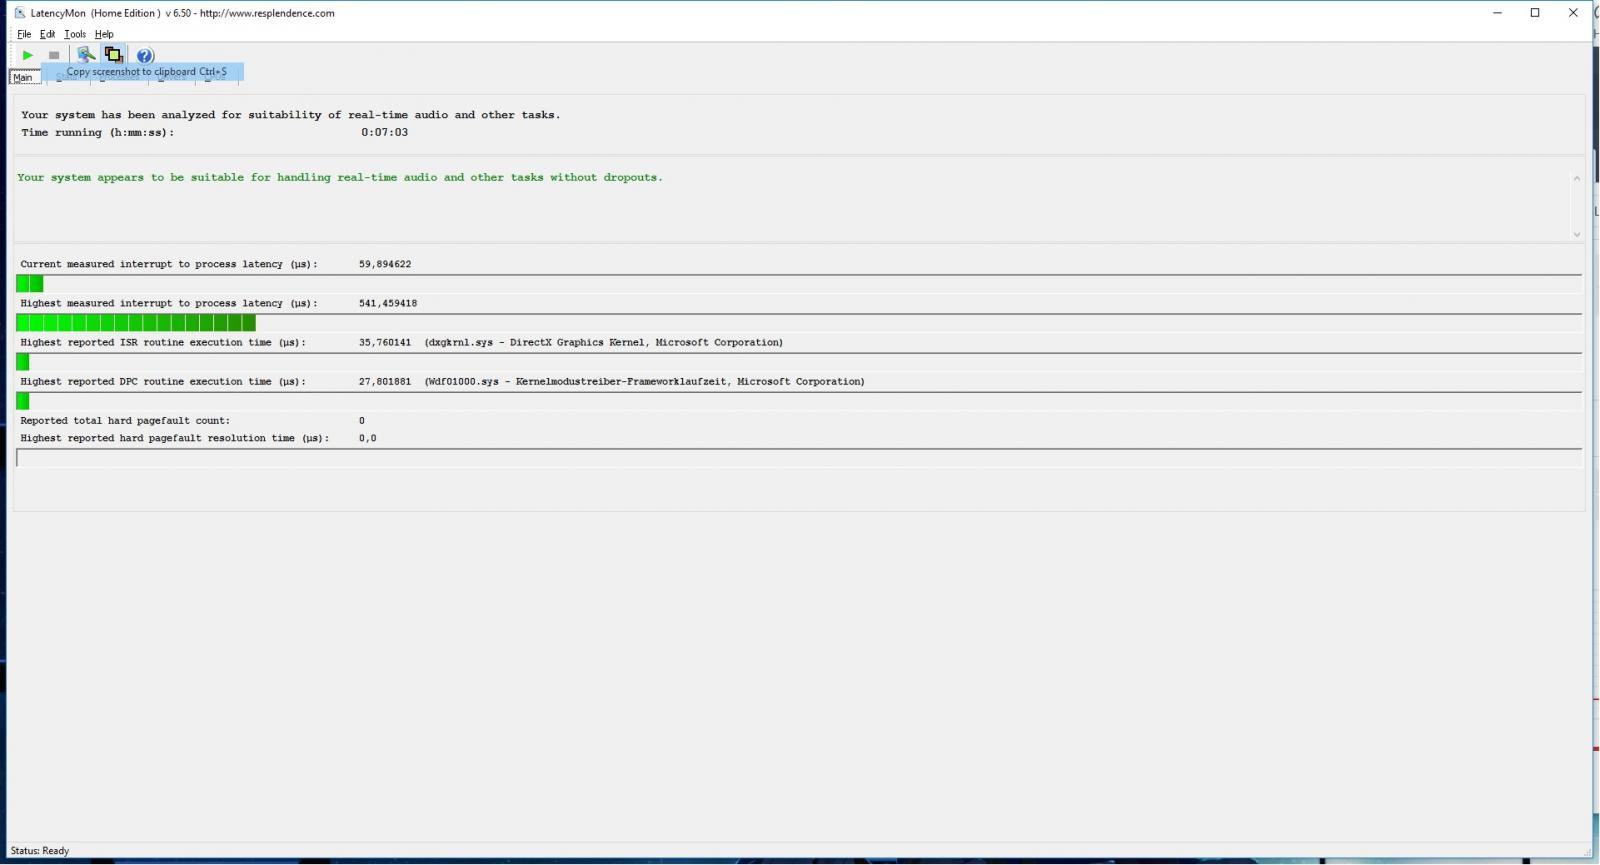Close the LatencyMon window
Image resolution: width=1600 pixels, height=865 pixels.
coord(1573,13)
